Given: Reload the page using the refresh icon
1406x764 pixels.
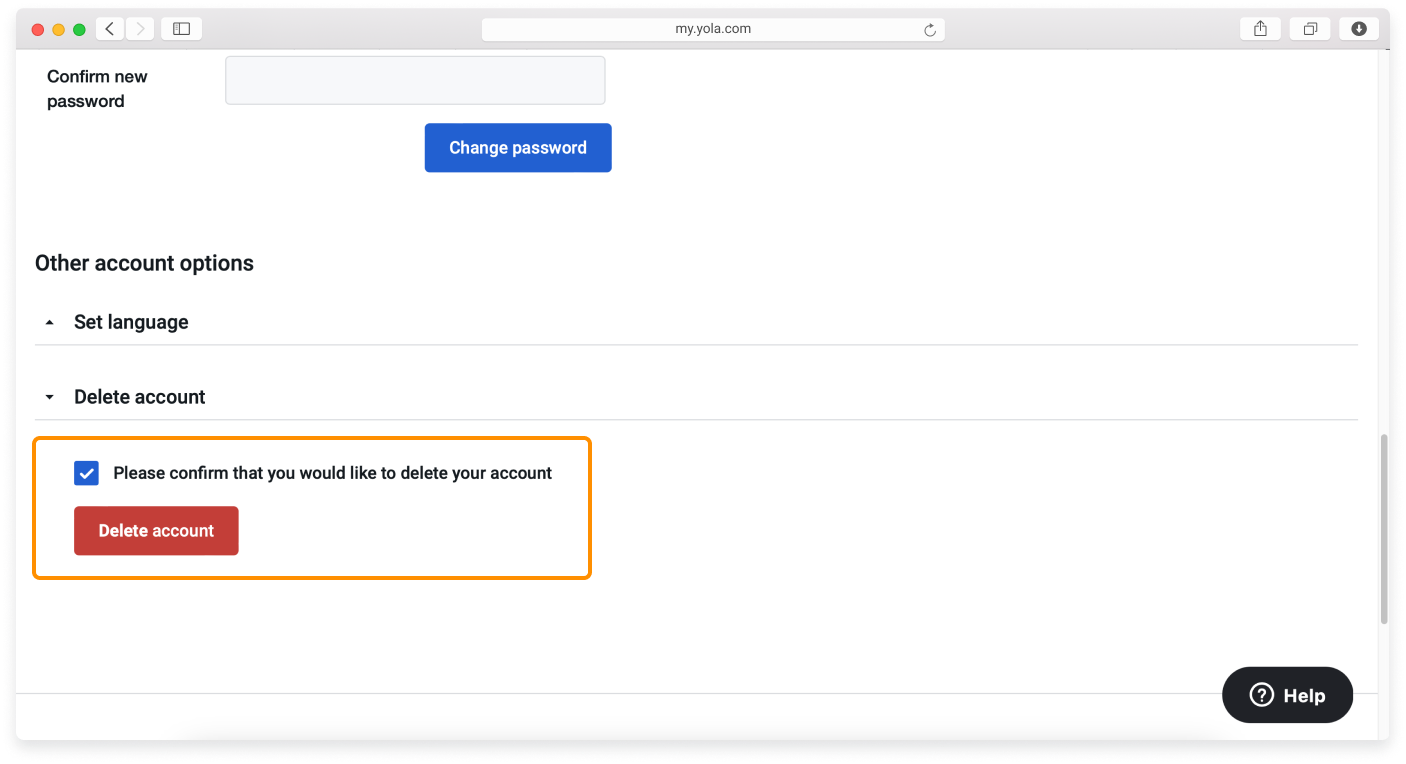Looking at the screenshot, I should click(929, 30).
